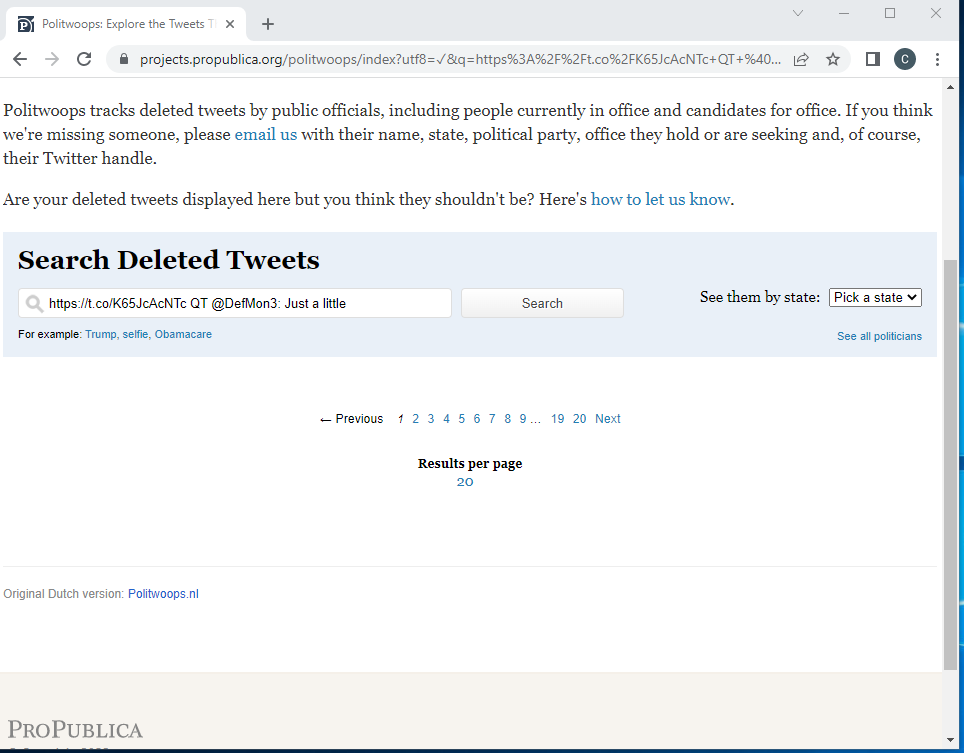Go to results page 2
The image size is (964, 753).
416,419
